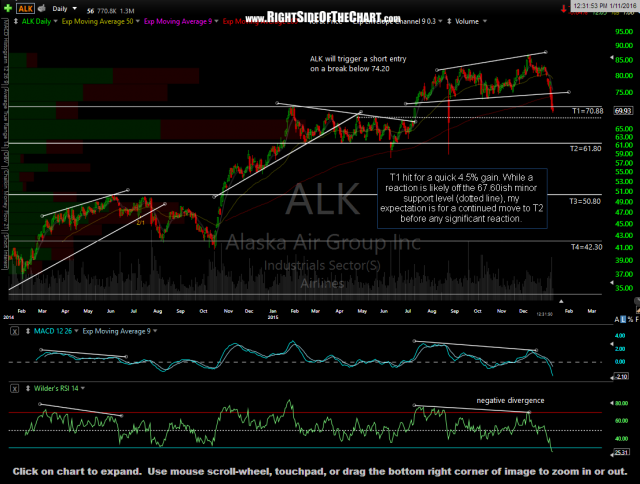Screen dimensions: 640x484
Task: Toggle the L log-scale mode button
Action: pyautogui.click(x=623, y=320)
